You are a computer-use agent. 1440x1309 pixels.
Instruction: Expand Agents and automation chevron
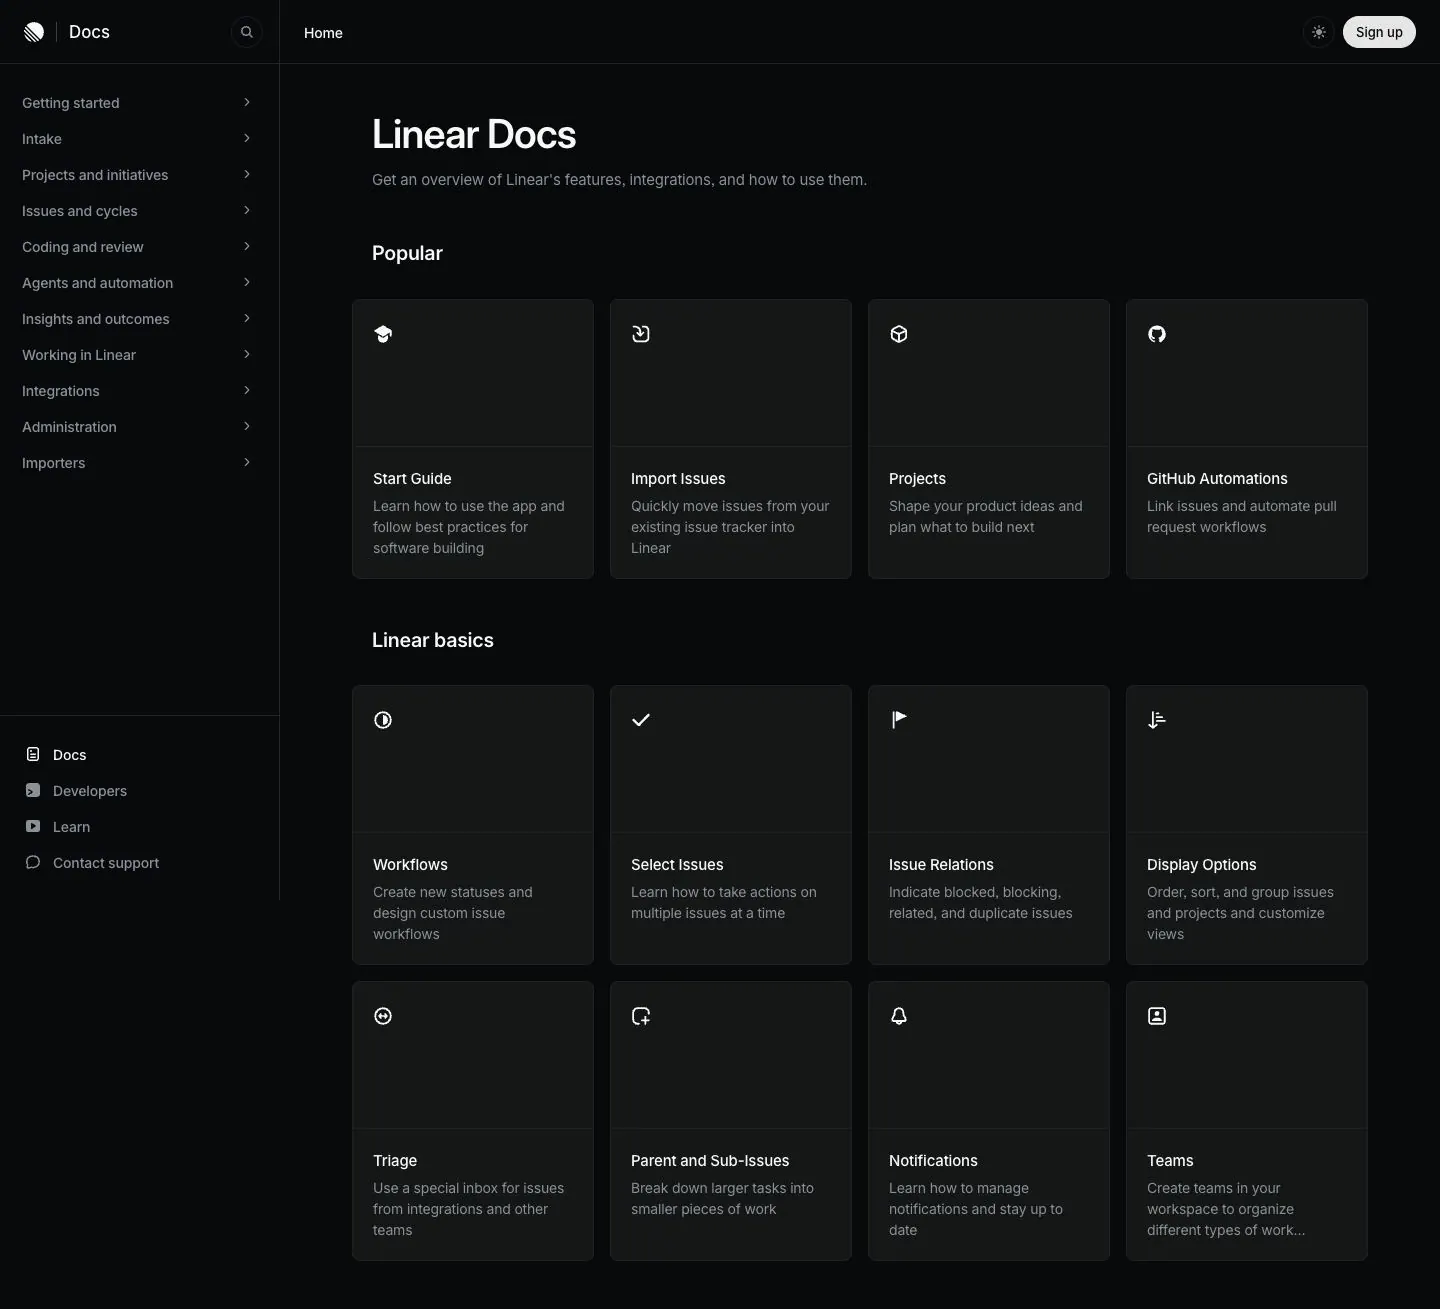(x=247, y=282)
